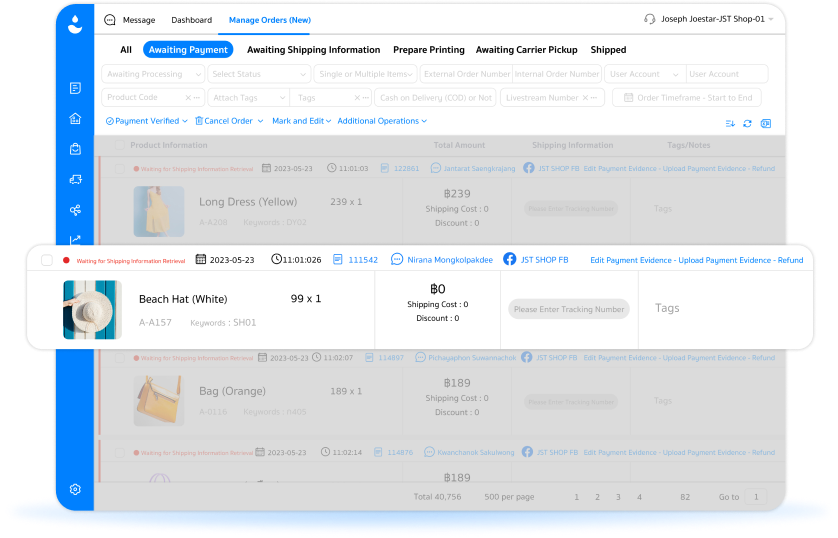Expand the Cancel Order dropdown
Image resolution: width=838 pixels, height=538 pixels.
coord(229,121)
